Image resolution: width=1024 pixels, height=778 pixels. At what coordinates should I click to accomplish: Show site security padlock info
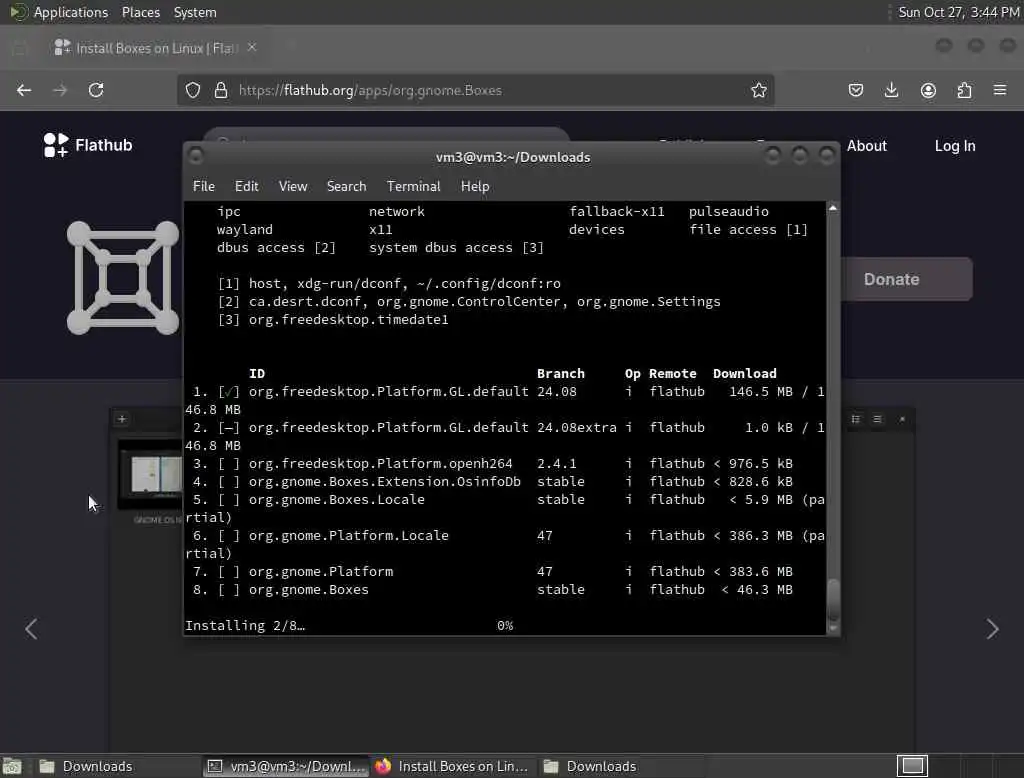[221, 90]
